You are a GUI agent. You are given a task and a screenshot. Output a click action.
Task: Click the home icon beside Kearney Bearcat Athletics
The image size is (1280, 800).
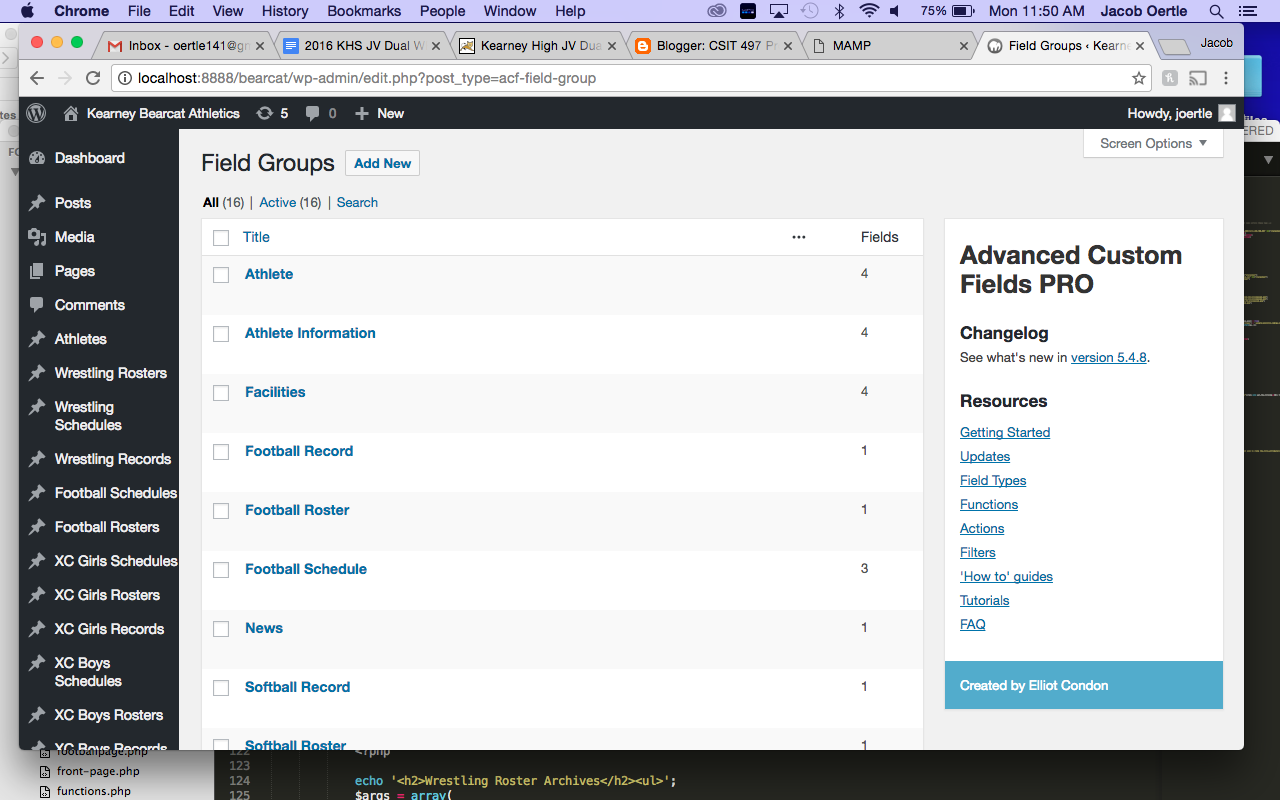point(71,113)
